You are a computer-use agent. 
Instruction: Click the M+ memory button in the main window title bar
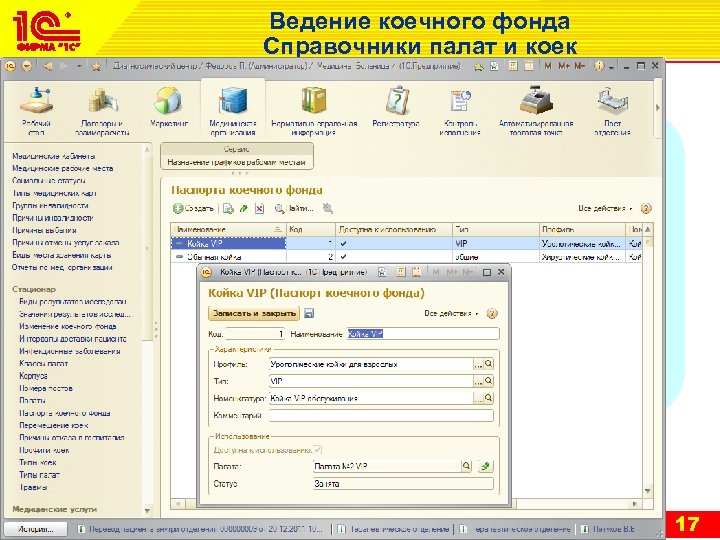pyautogui.click(x=564, y=66)
